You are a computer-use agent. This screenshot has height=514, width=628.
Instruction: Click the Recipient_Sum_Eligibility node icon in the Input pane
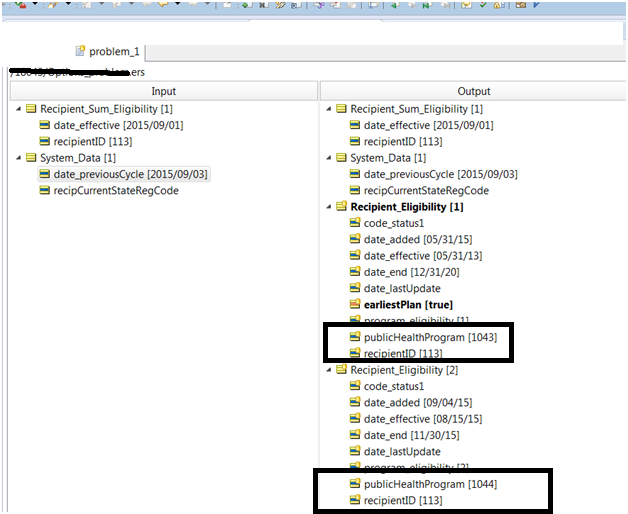tap(31, 109)
